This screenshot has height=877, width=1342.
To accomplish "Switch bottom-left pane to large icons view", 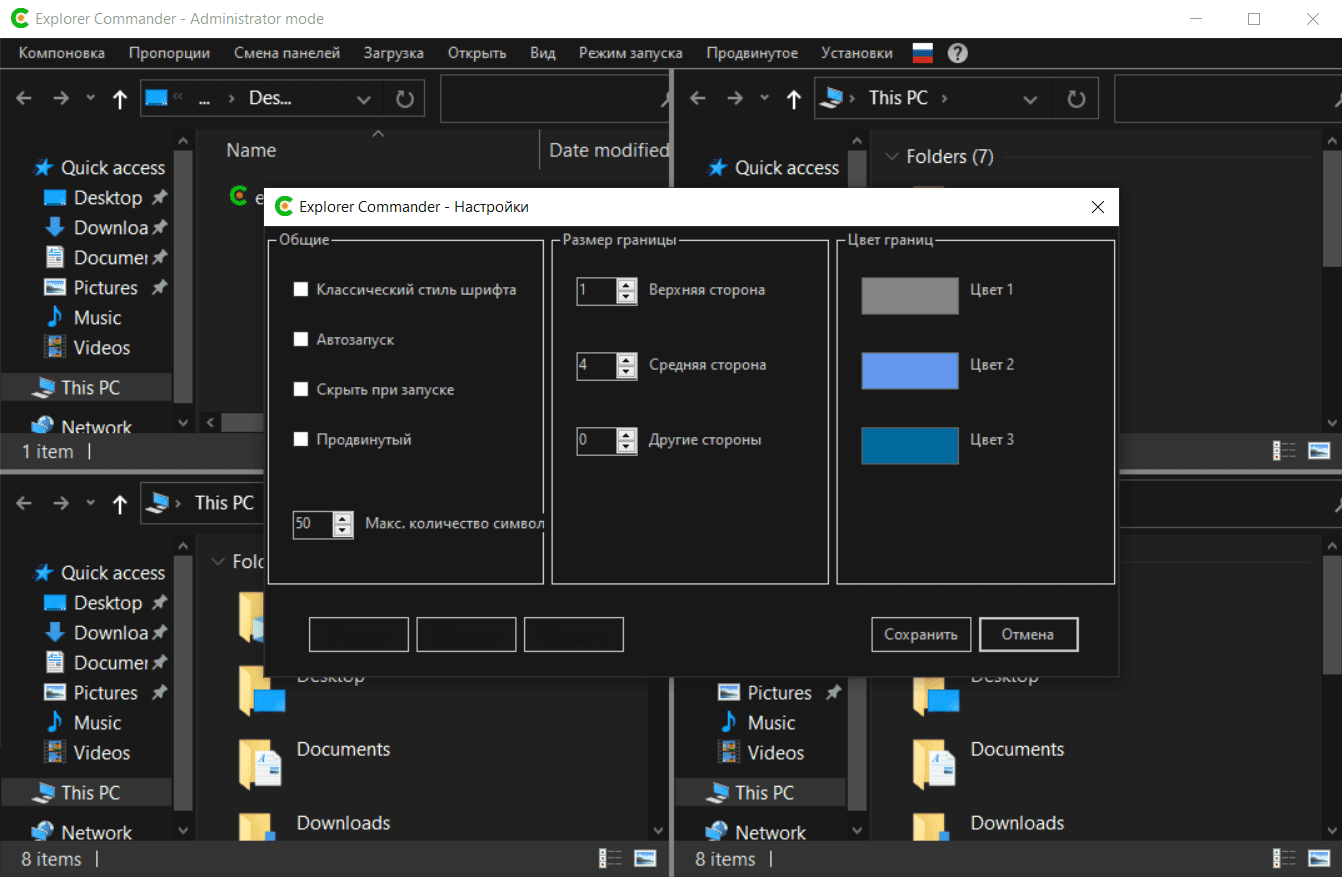I will click(645, 858).
